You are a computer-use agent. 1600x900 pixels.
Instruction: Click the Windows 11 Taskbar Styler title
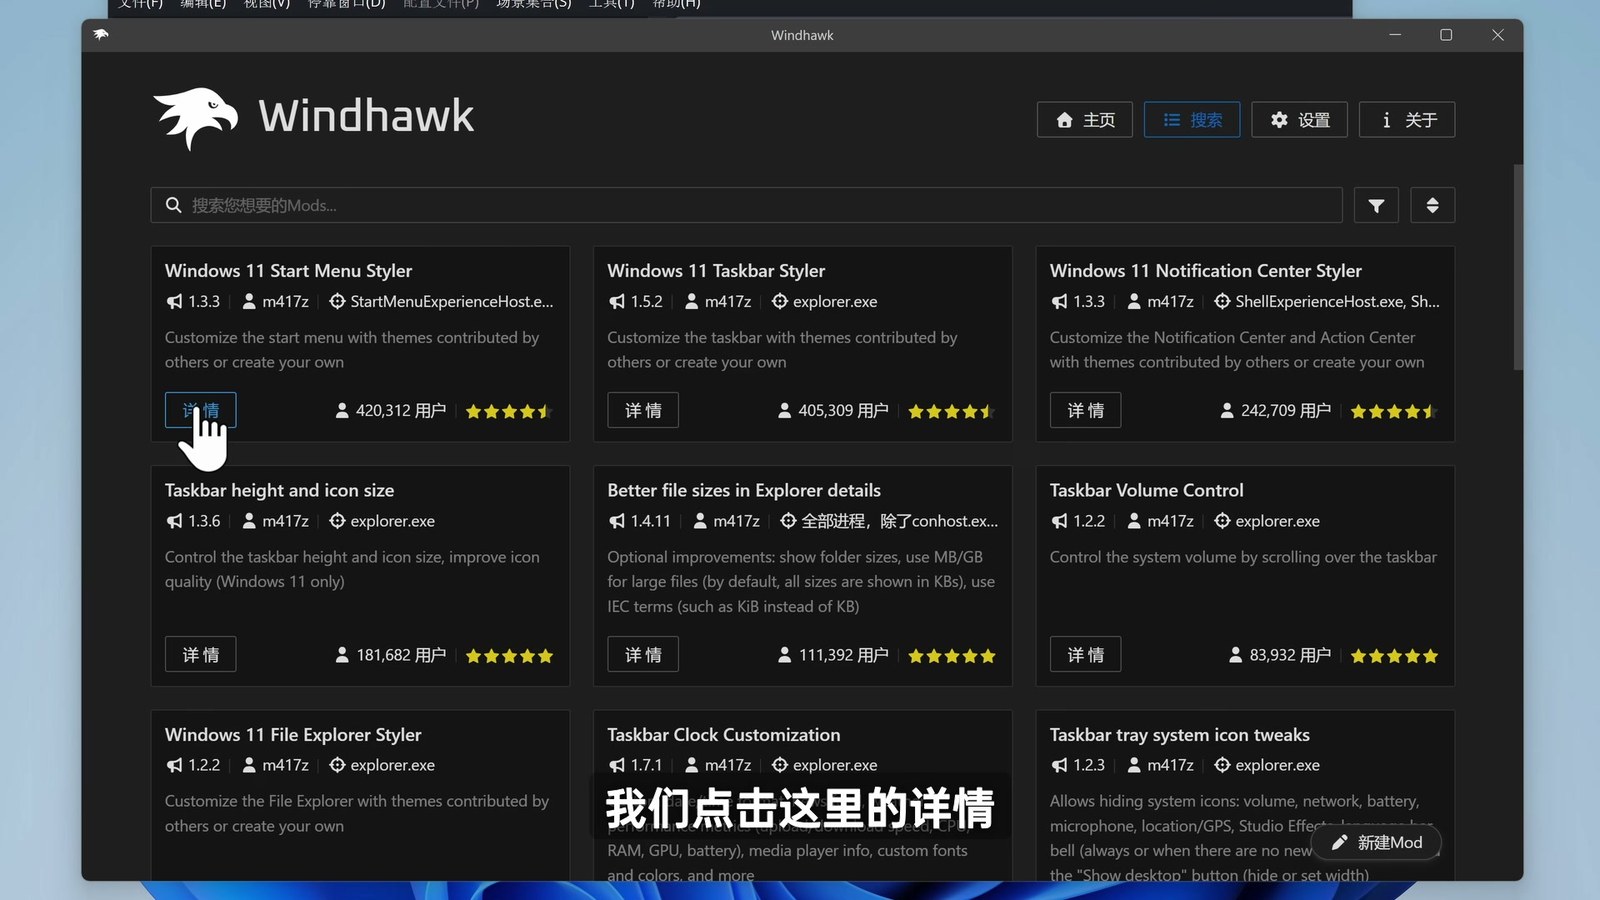pyautogui.click(x=716, y=271)
